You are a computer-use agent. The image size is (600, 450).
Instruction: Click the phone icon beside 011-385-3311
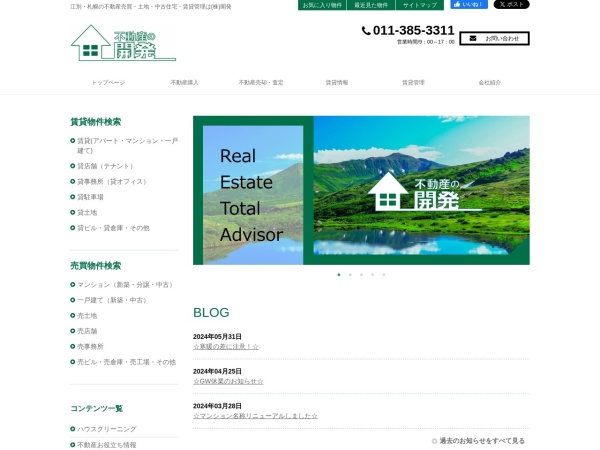(366, 31)
